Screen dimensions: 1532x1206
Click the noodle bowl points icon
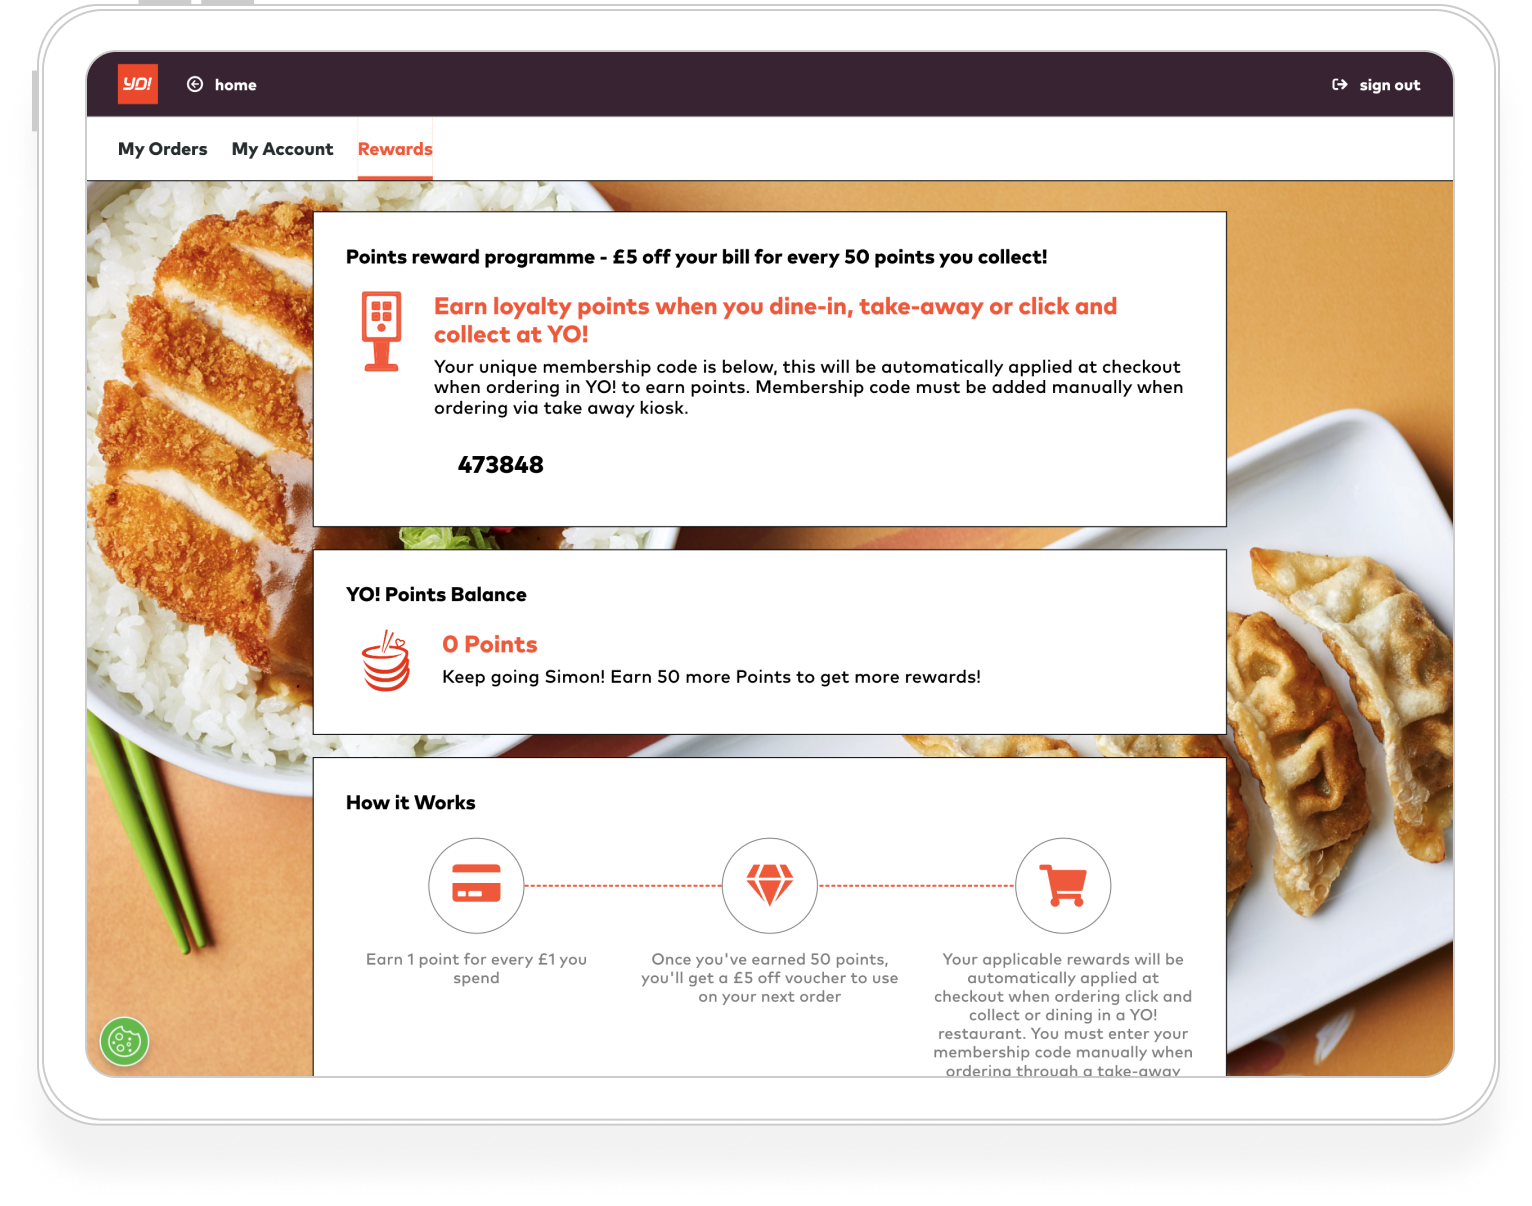386,661
